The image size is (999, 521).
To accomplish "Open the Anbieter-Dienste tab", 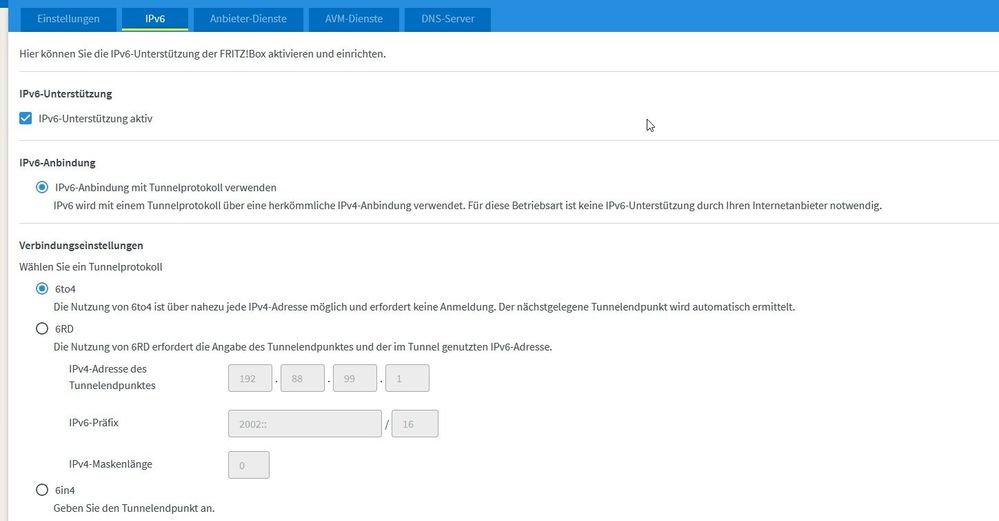I will click(248, 18).
